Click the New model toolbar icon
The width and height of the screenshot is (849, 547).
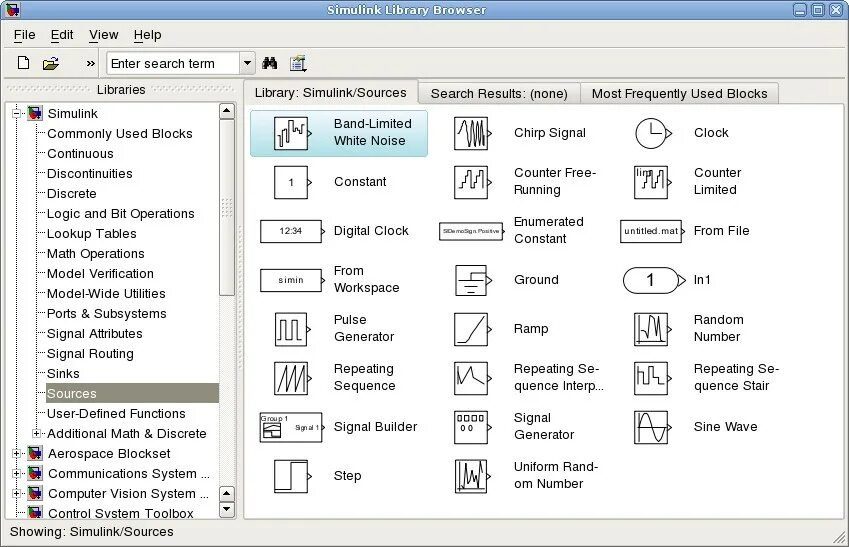click(23, 63)
